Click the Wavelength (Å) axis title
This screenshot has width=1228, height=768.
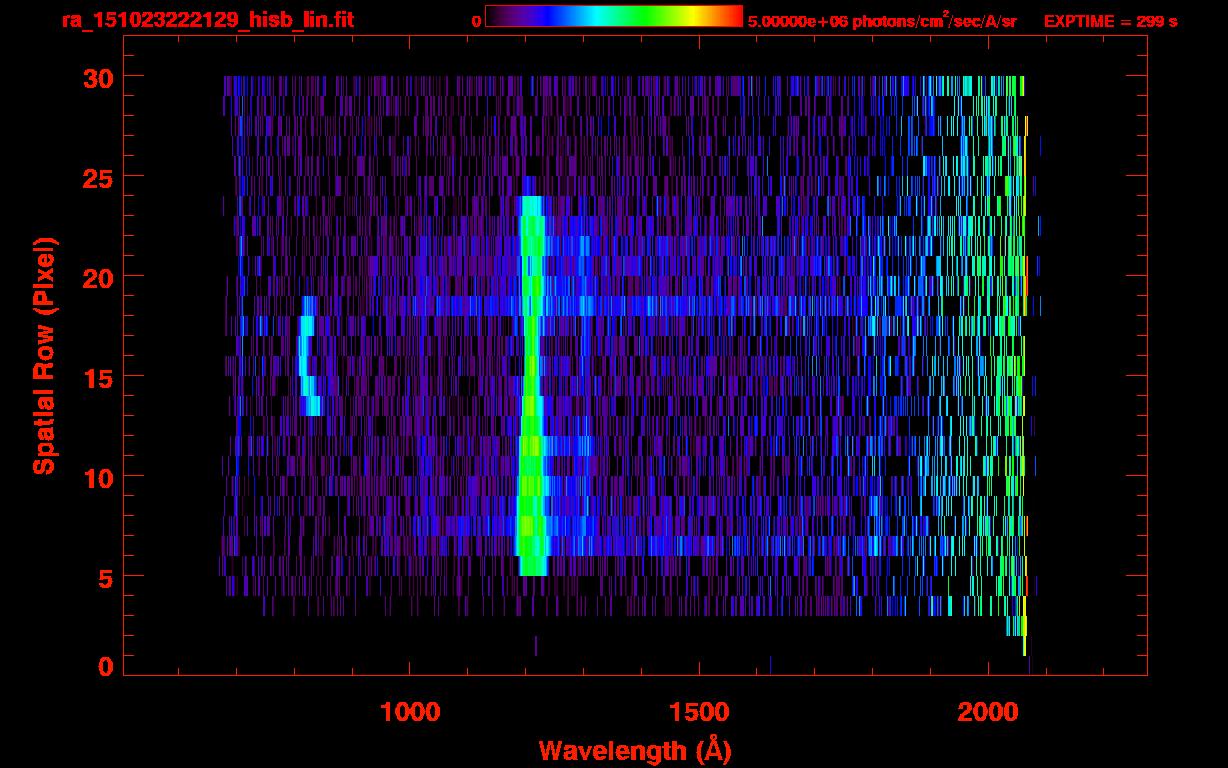click(634, 750)
